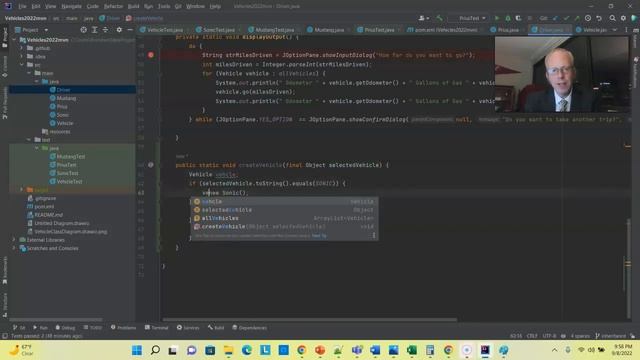The width and height of the screenshot is (640, 360).
Task: Click gutter icon beside createVehicle method
Action: click(151, 165)
